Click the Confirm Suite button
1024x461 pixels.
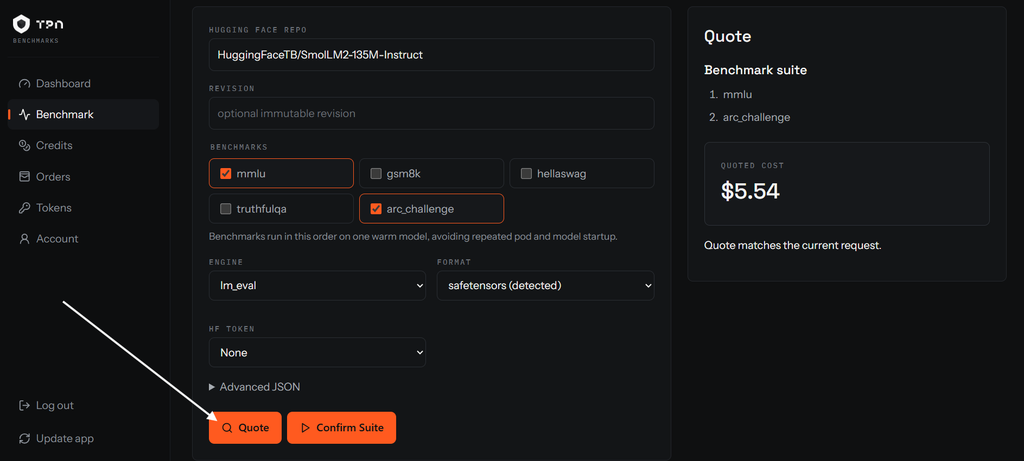342,428
